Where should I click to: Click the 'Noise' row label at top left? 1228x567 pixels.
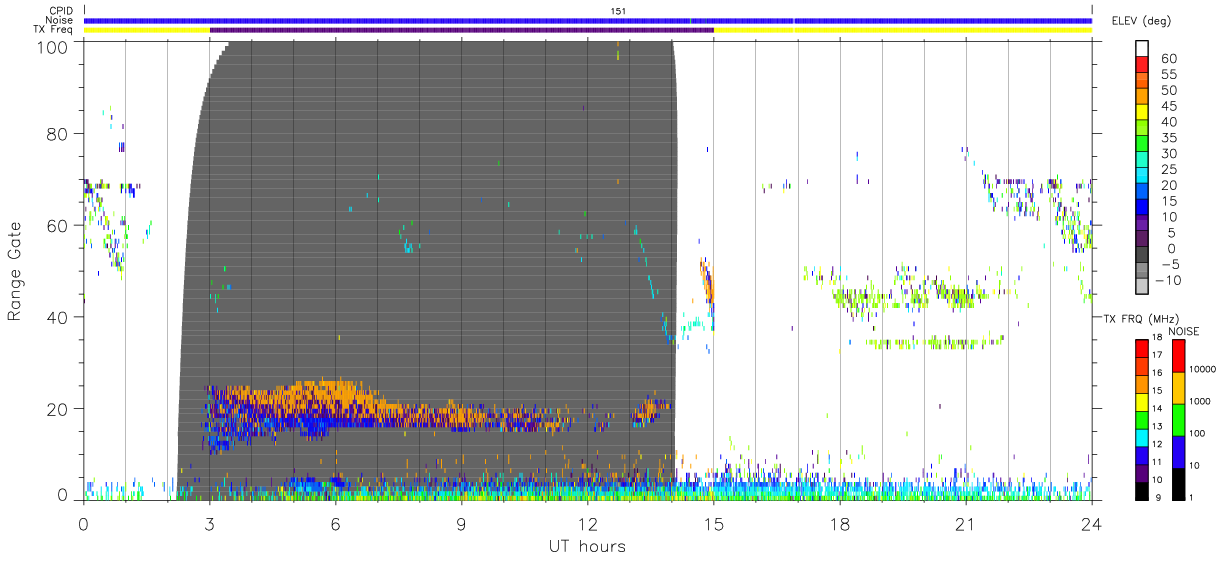(60, 20)
